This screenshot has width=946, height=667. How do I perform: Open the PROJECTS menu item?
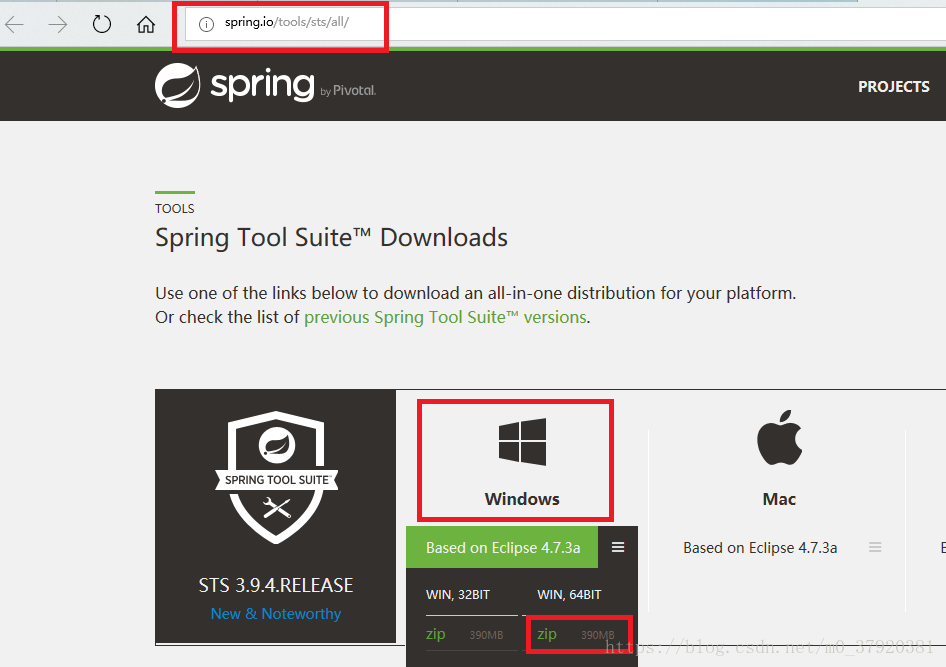[x=894, y=87]
